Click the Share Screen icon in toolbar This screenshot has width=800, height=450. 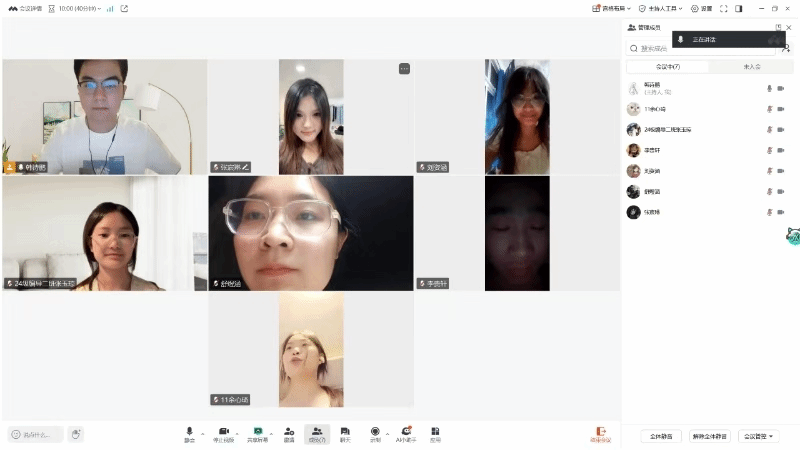[258, 432]
